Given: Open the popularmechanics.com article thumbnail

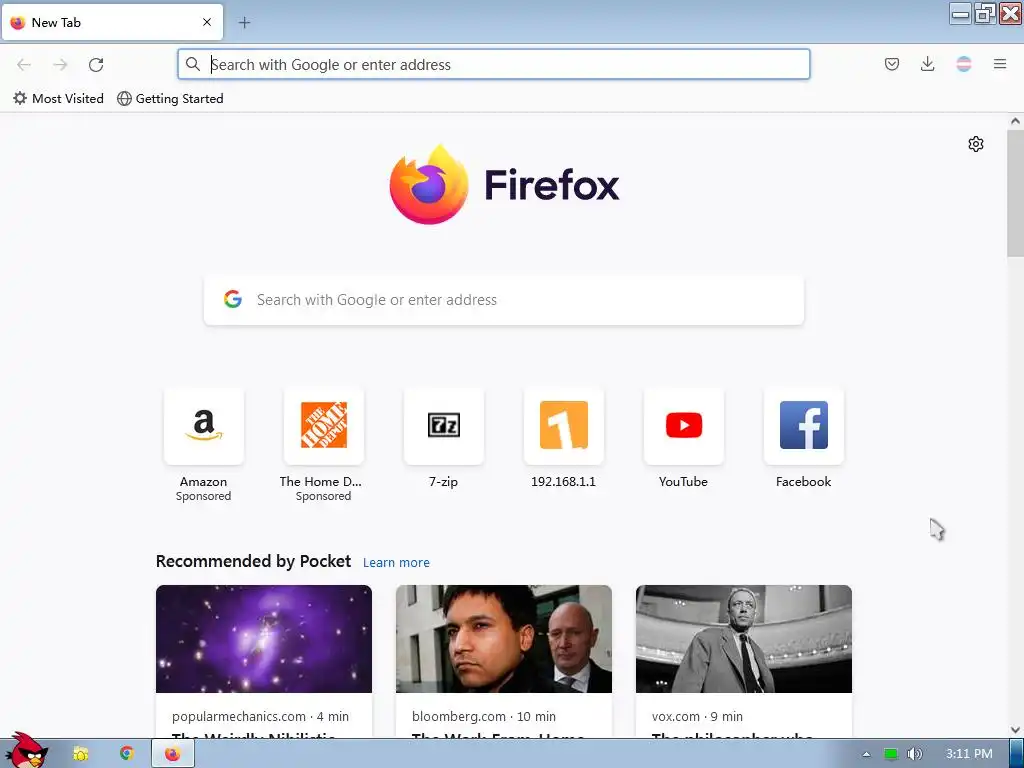Looking at the screenshot, I should click(x=264, y=639).
